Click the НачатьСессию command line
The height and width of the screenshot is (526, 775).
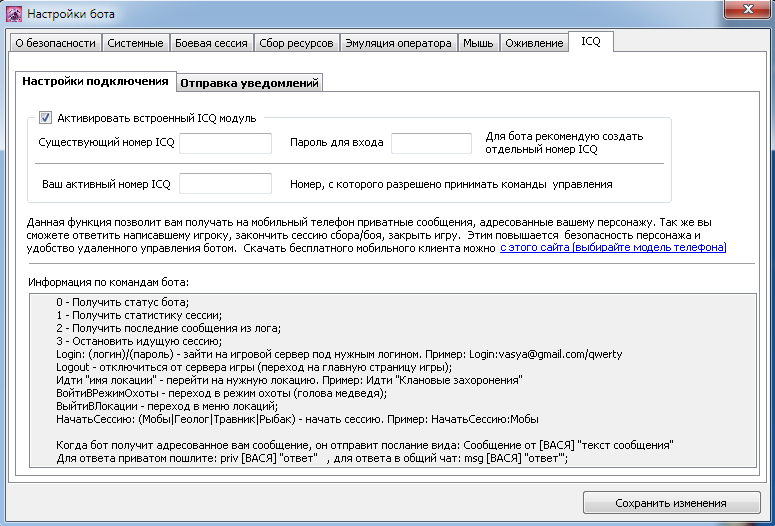tap(298, 419)
